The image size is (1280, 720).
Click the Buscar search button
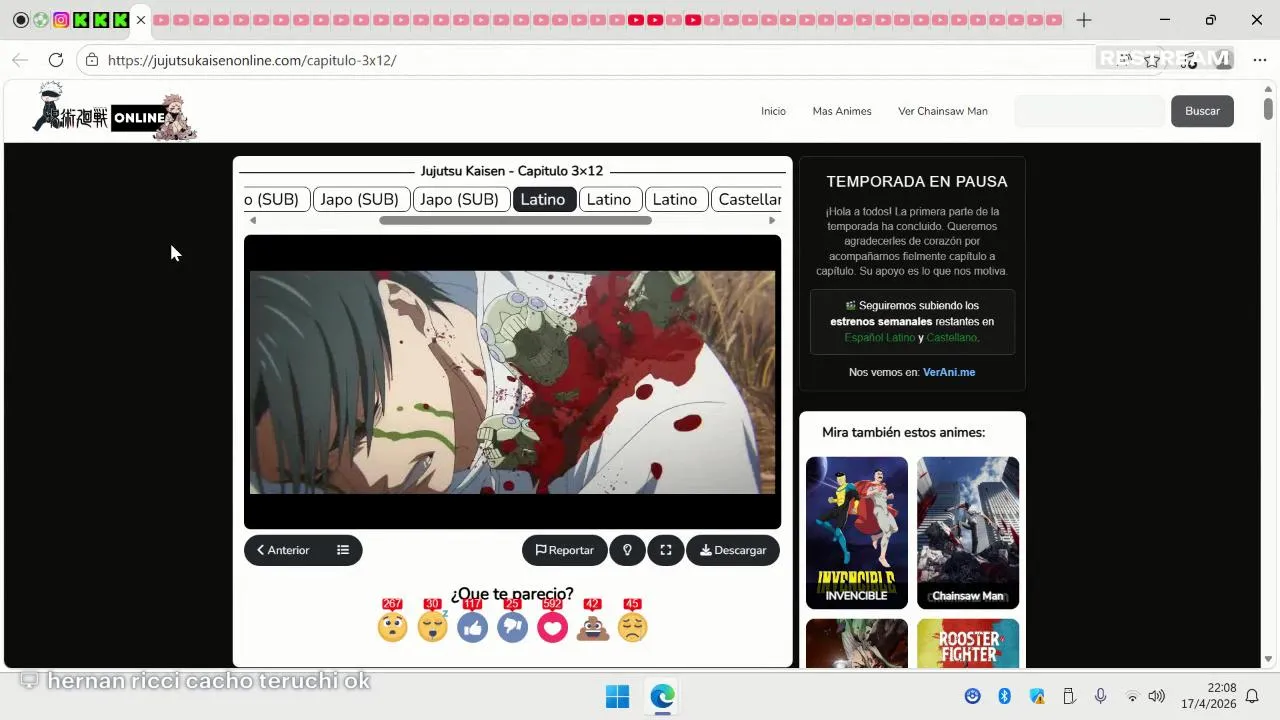[x=1202, y=111]
